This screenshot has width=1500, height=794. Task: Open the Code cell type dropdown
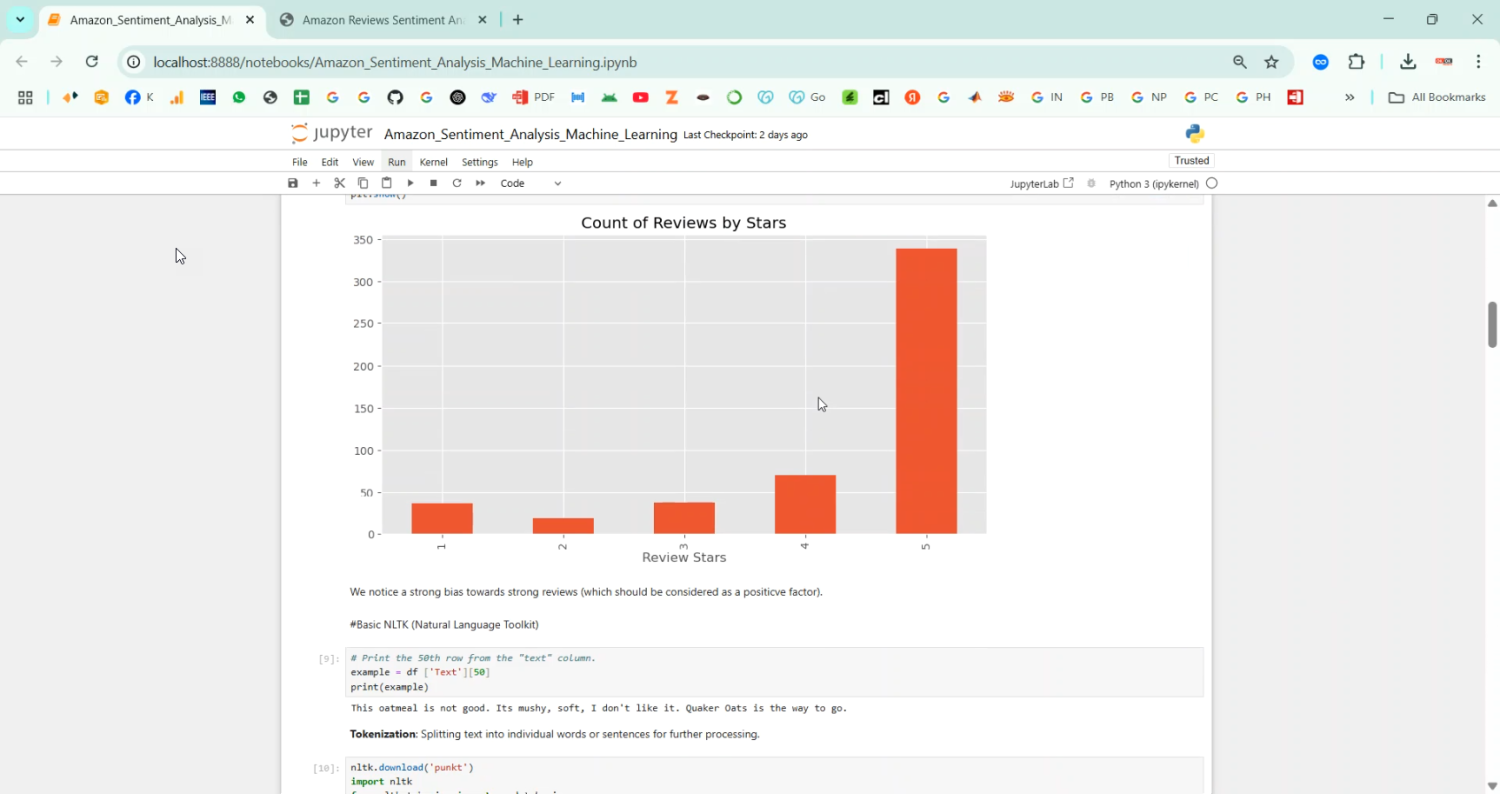[x=531, y=183]
